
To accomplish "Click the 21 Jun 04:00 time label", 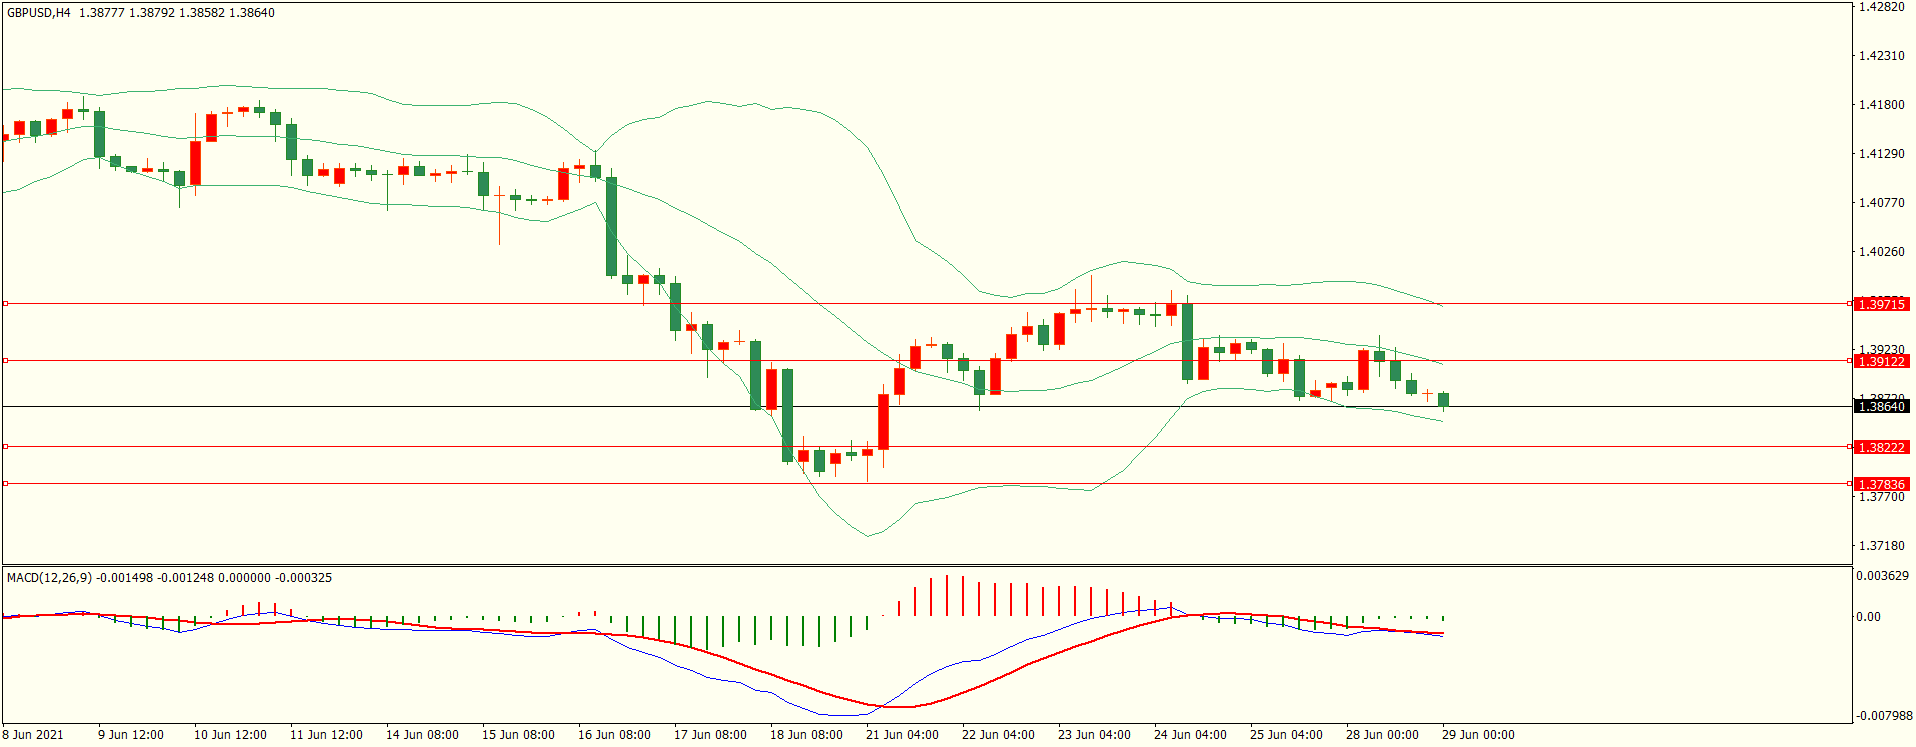I will coord(902,735).
